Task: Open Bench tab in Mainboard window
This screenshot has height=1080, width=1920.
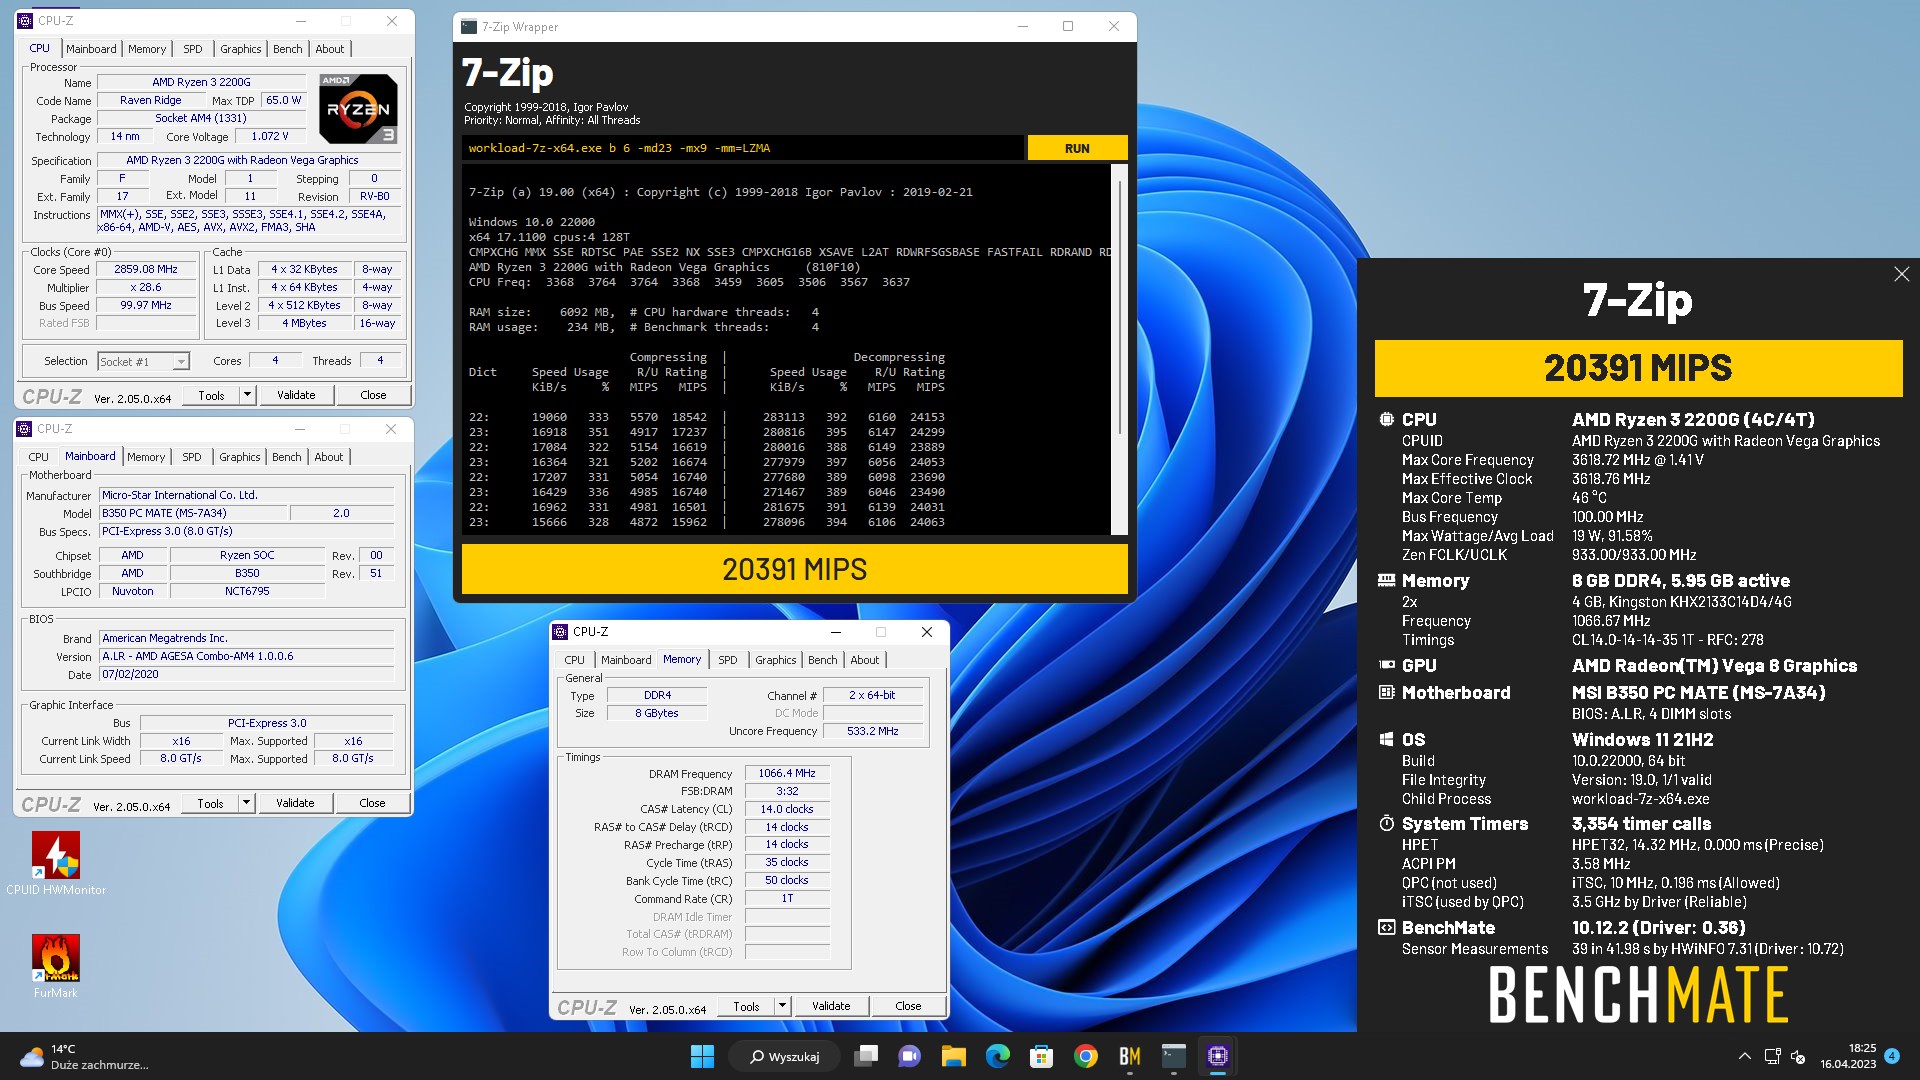Action: click(x=287, y=457)
